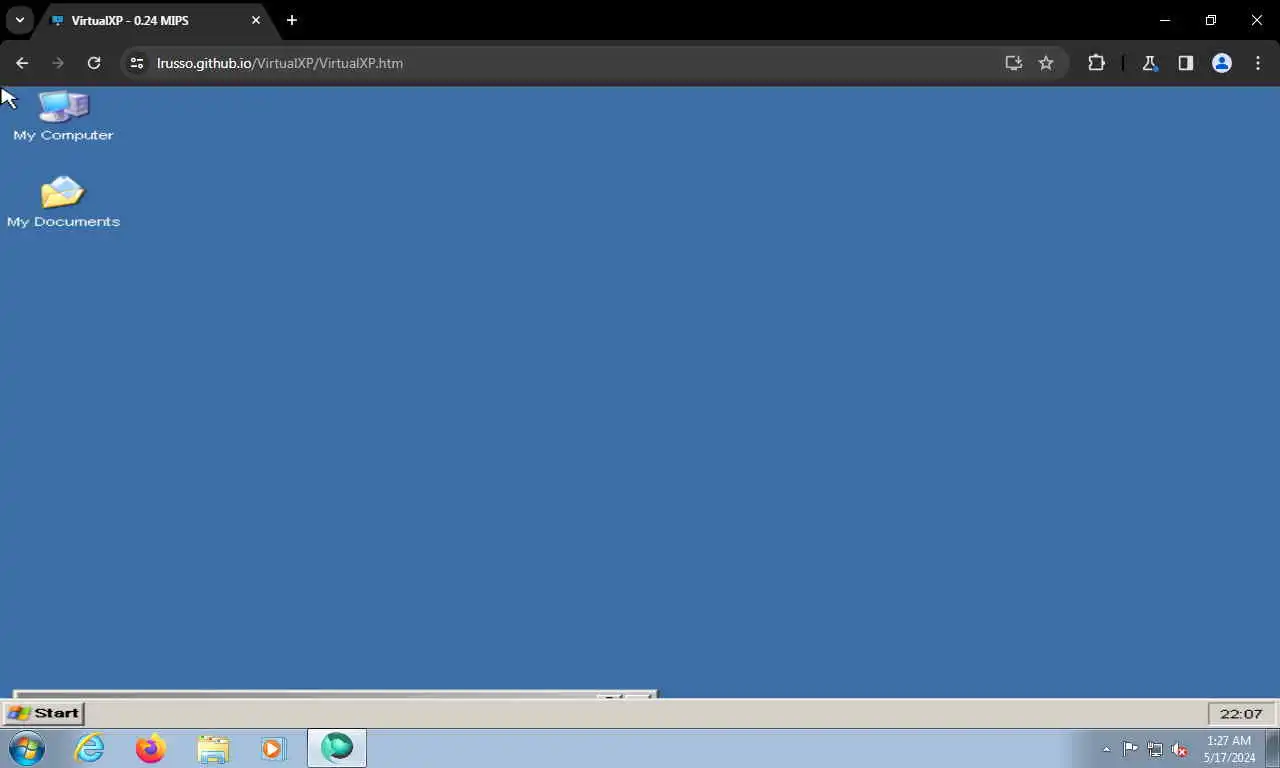Click the network tray icon
Screen dimensions: 1280x768
1155,749
